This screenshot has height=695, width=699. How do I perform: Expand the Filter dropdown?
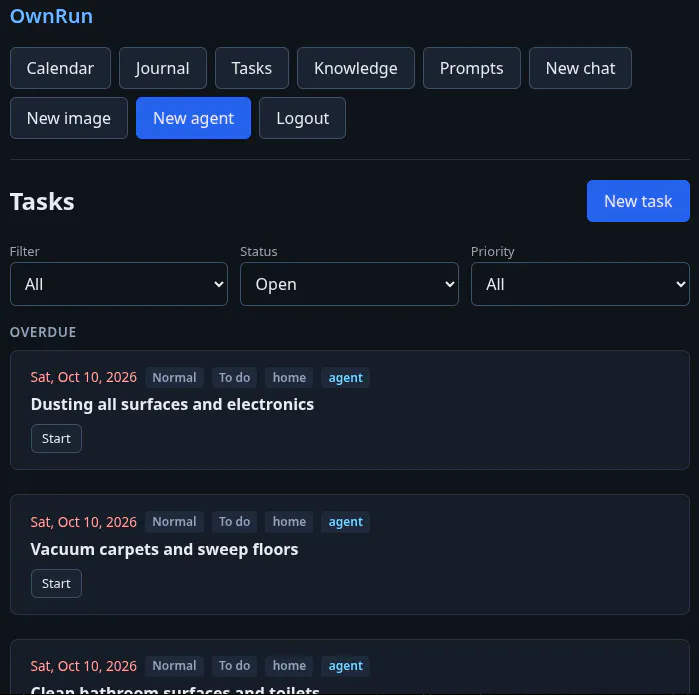pos(119,284)
